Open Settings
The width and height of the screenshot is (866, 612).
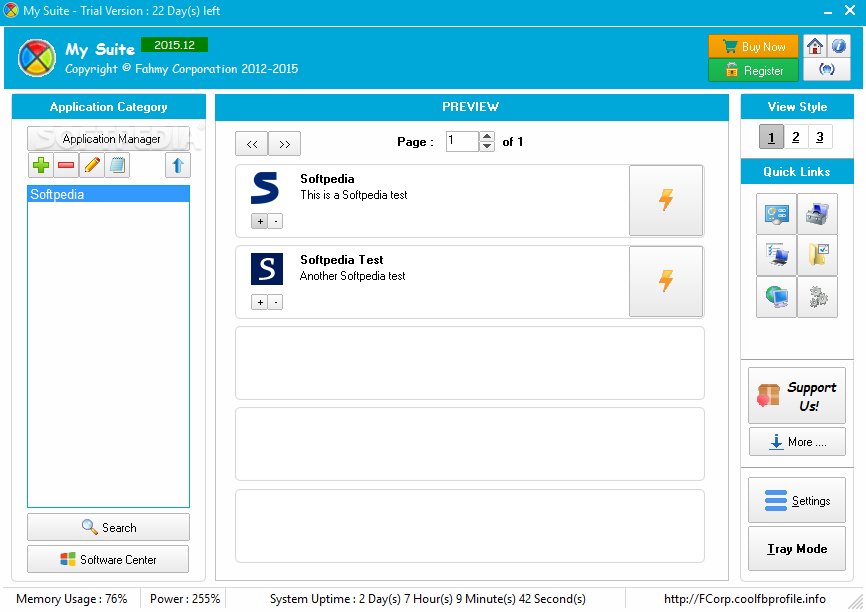point(797,500)
